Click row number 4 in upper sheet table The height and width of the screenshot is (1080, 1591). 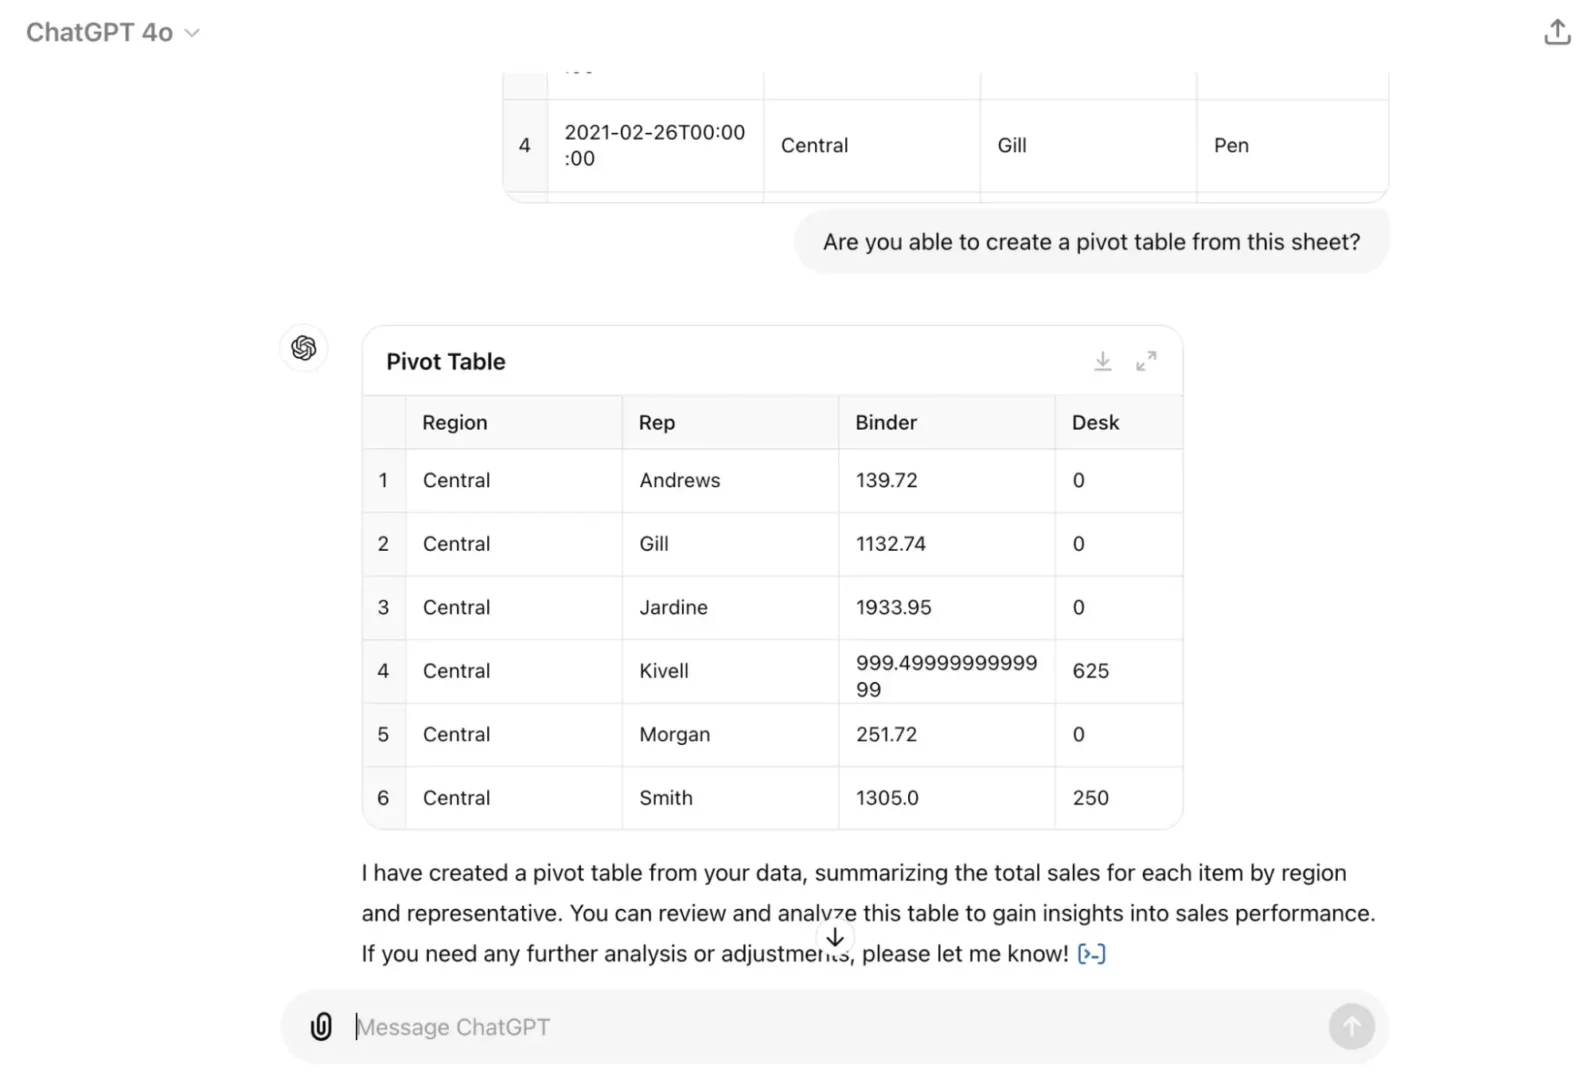[524, 145]
